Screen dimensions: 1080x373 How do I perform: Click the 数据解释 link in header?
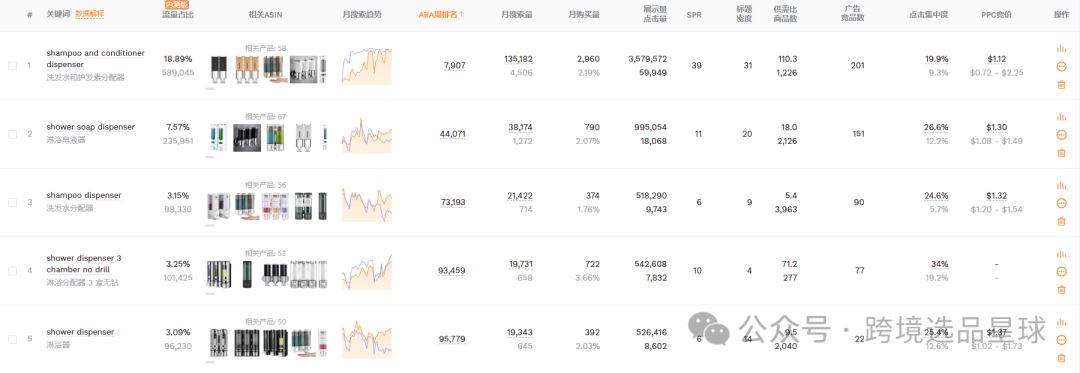(x=90, y=14)
